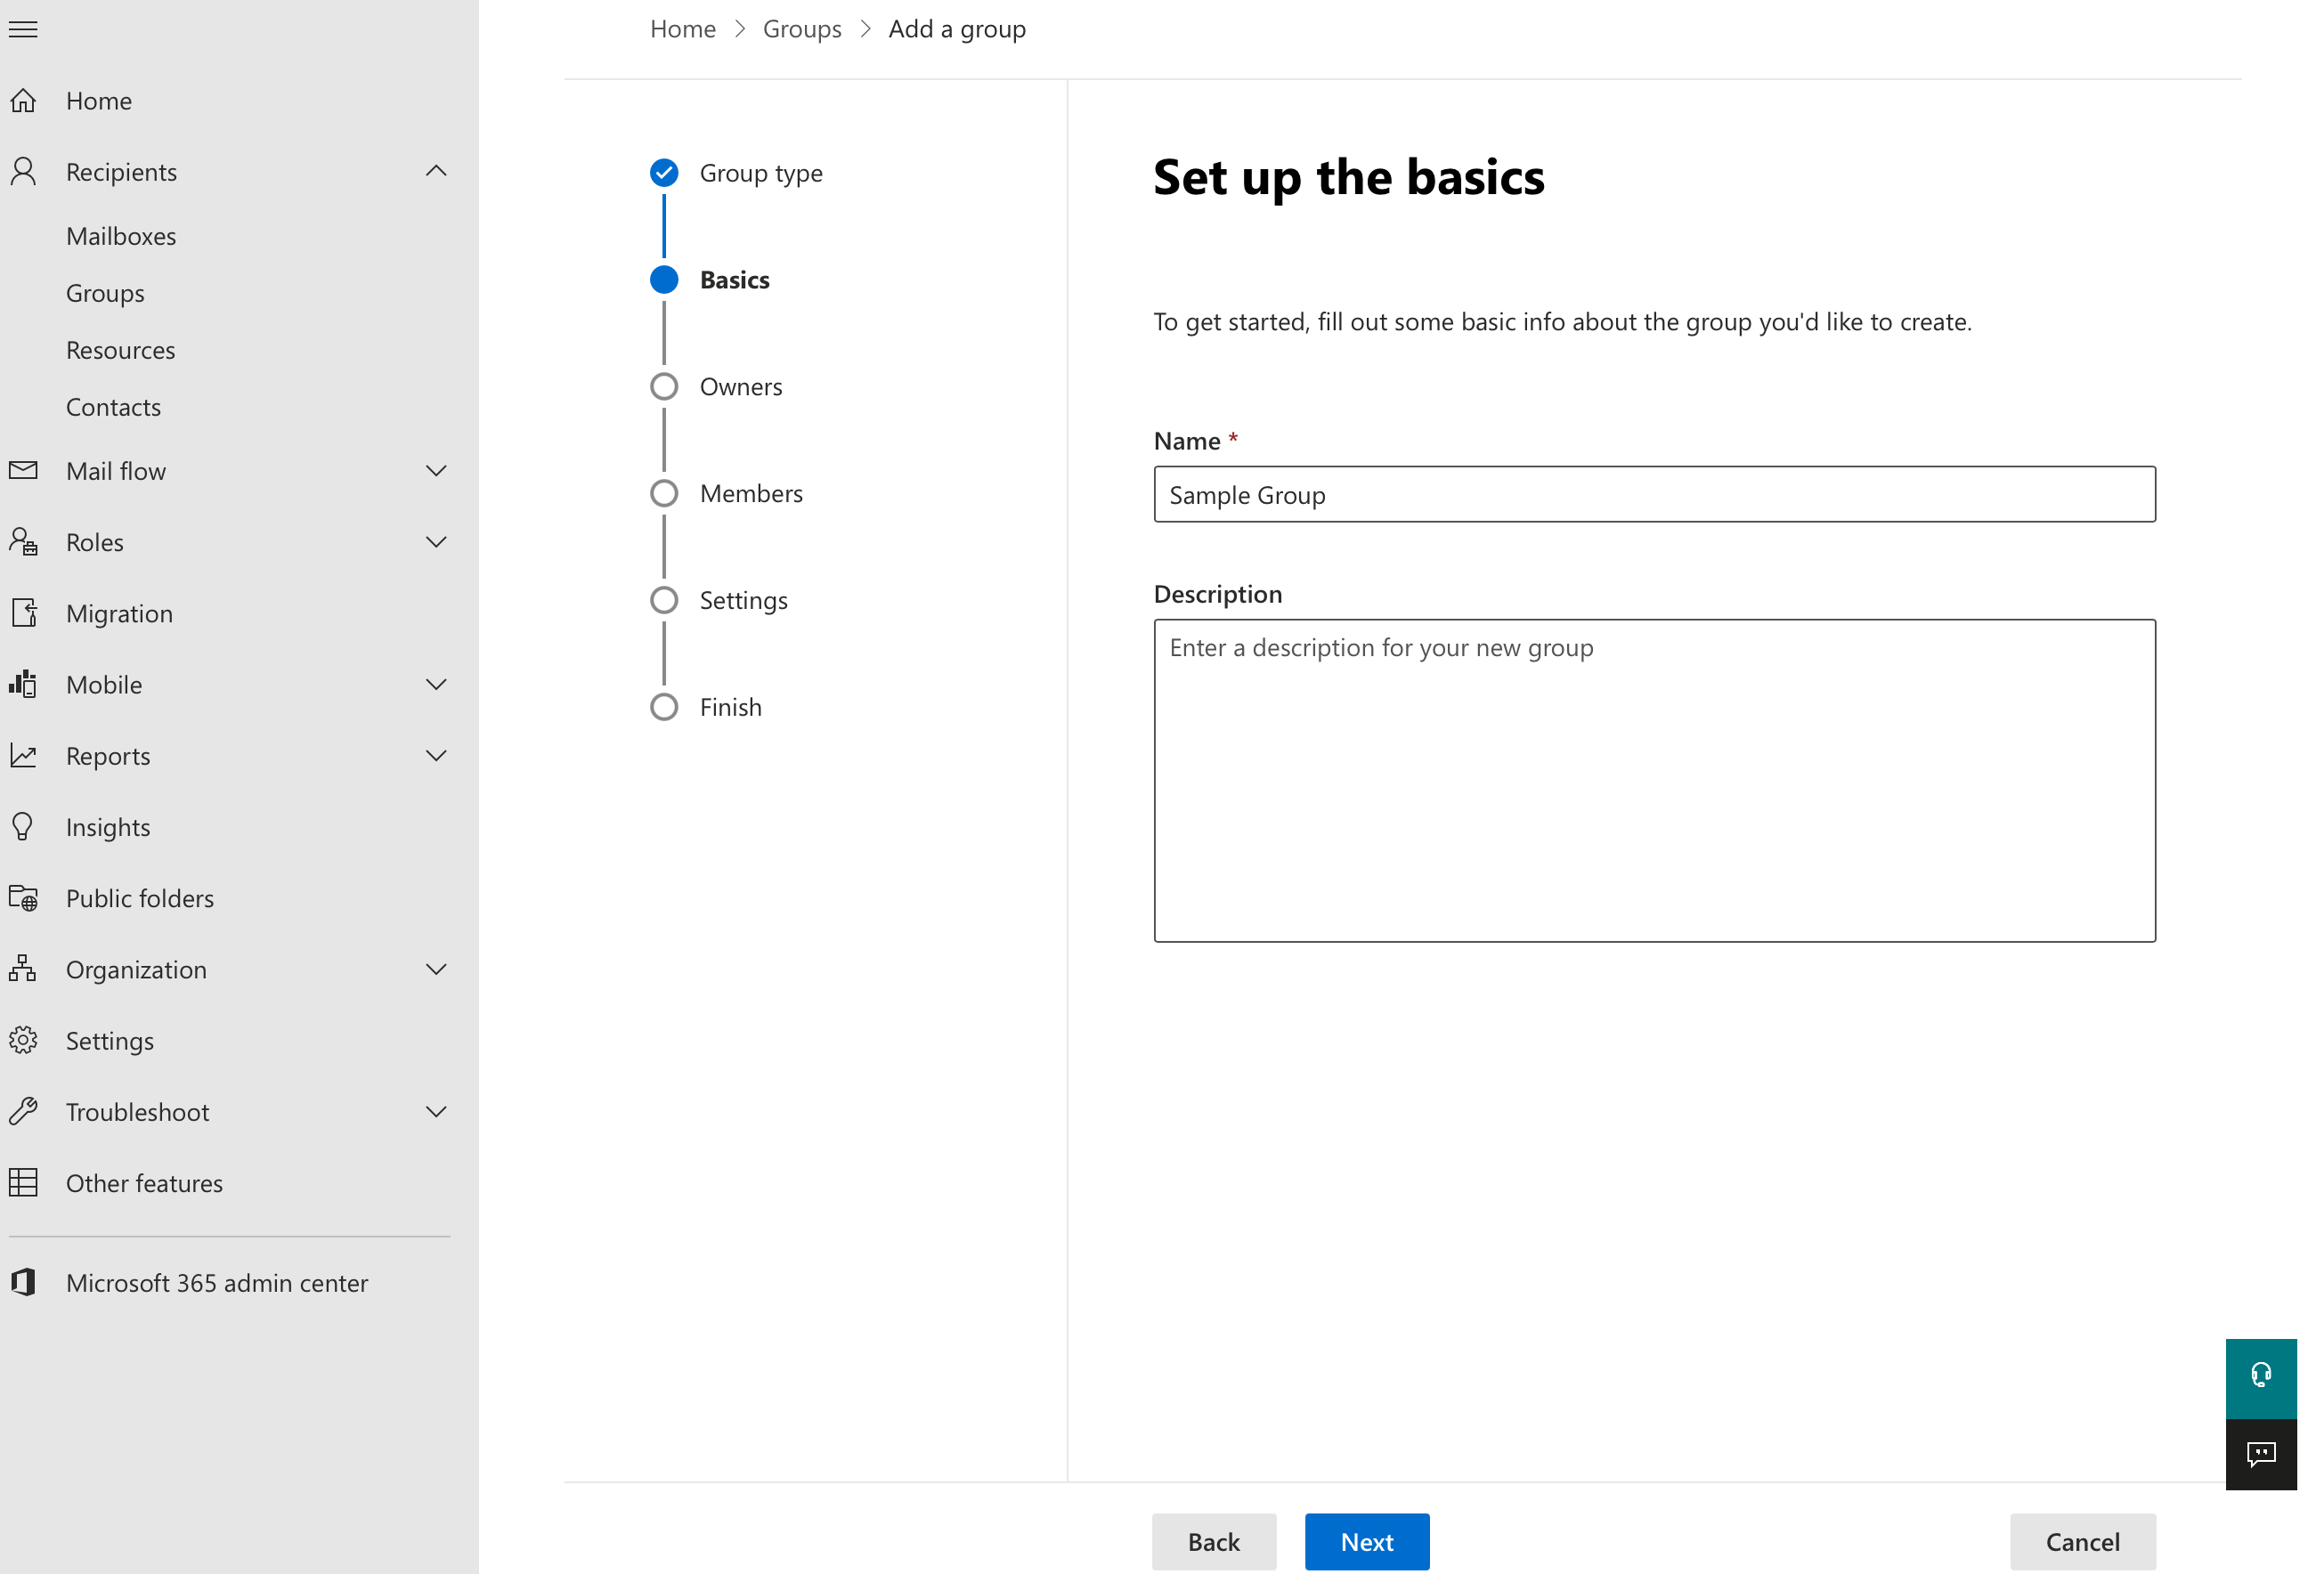Screen dimensions: 2324x1574
Task: Collapse the Recipients section
Action: point(436,171)
